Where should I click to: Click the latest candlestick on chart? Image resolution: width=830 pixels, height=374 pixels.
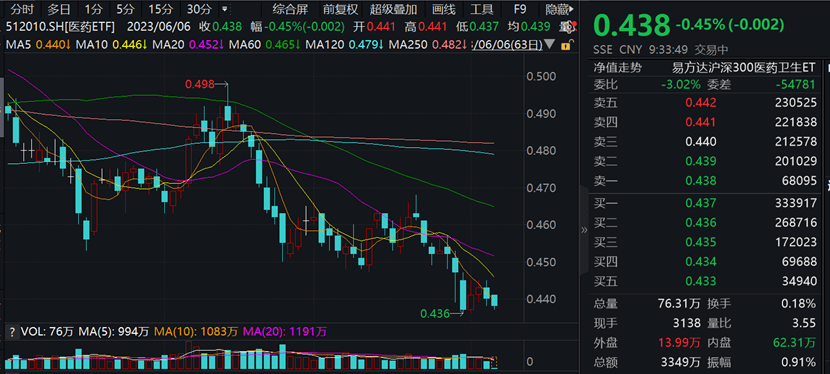pyautogui.click(x=494, y=300)
